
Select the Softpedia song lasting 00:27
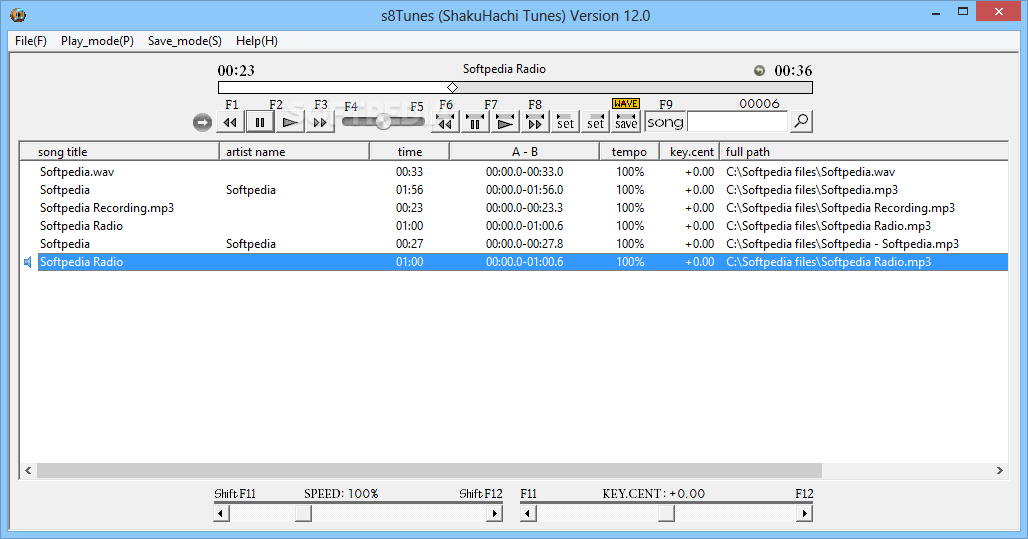(x=523, y=244)
